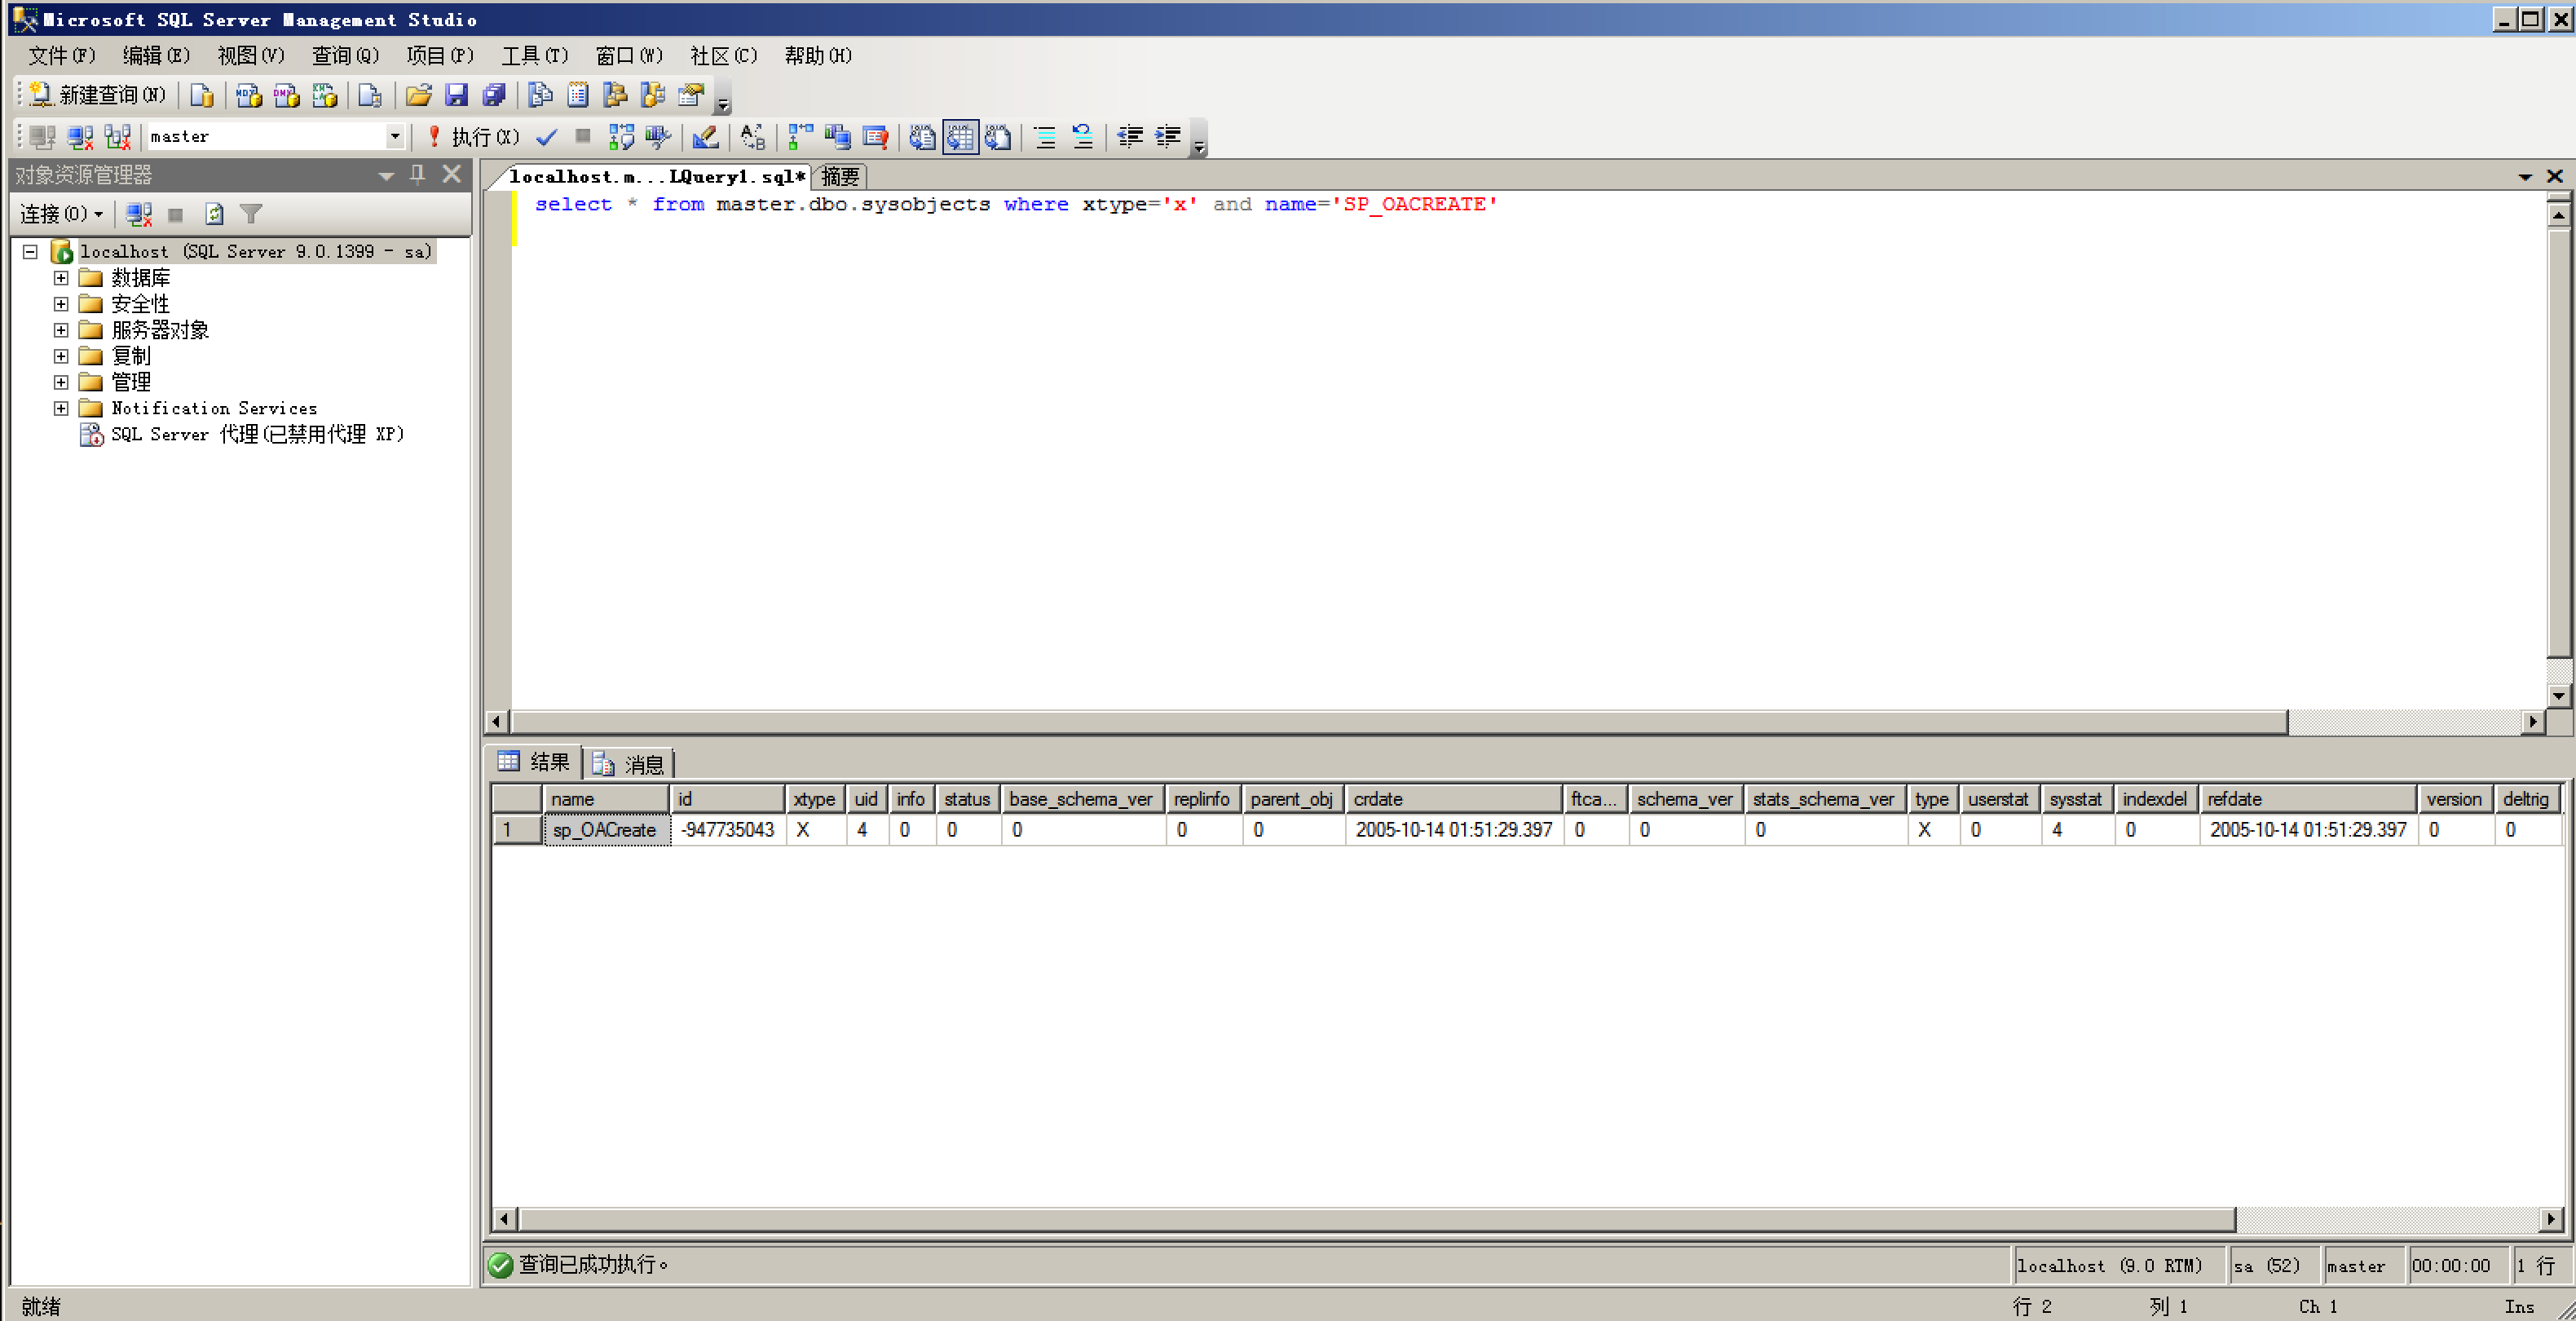
Task: Open the 工具(T) menu
Action: (534, 56)
